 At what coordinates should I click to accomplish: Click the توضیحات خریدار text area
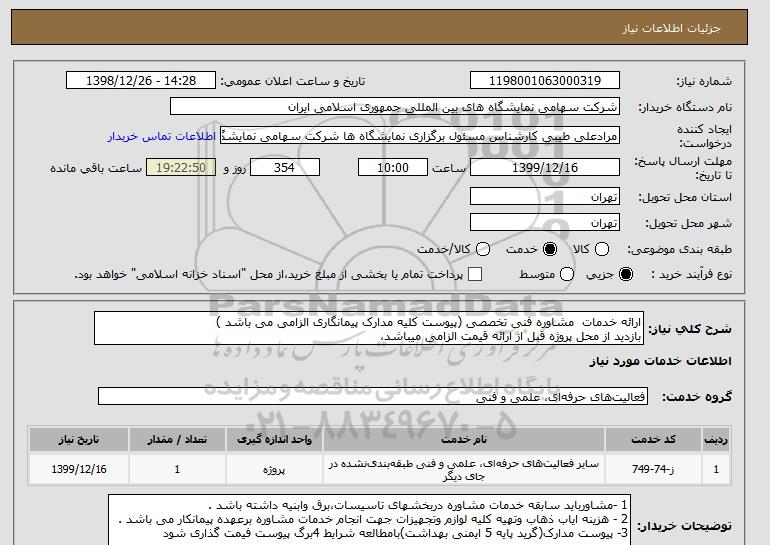pos(369,519)
